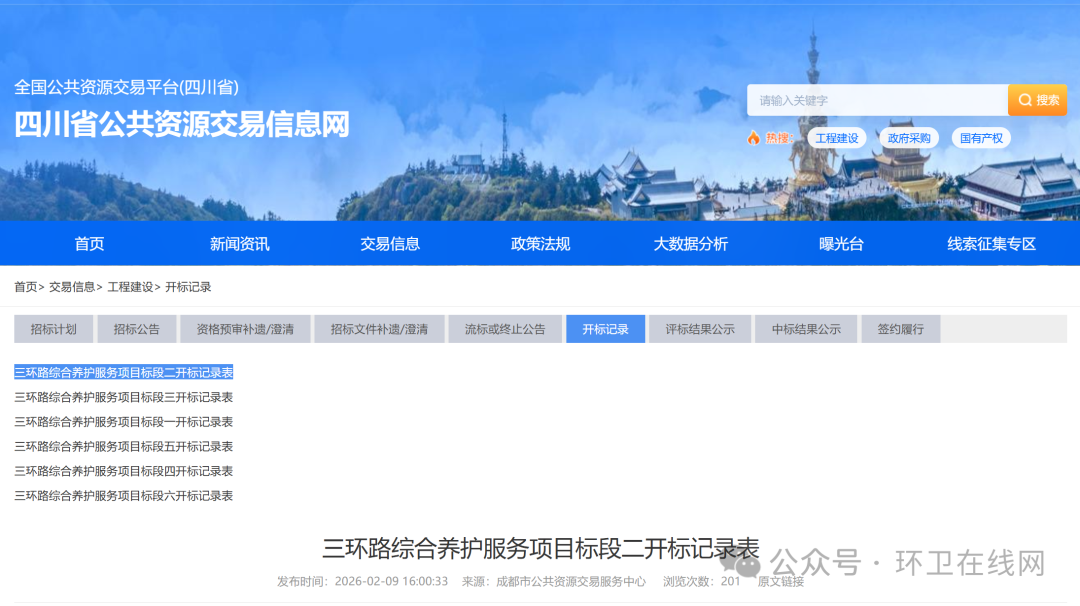1080x606 pixels.
Task: Click the article heading 三环路综合养护服务项目标段二开标记录表
Action: (x=541, y=549)
